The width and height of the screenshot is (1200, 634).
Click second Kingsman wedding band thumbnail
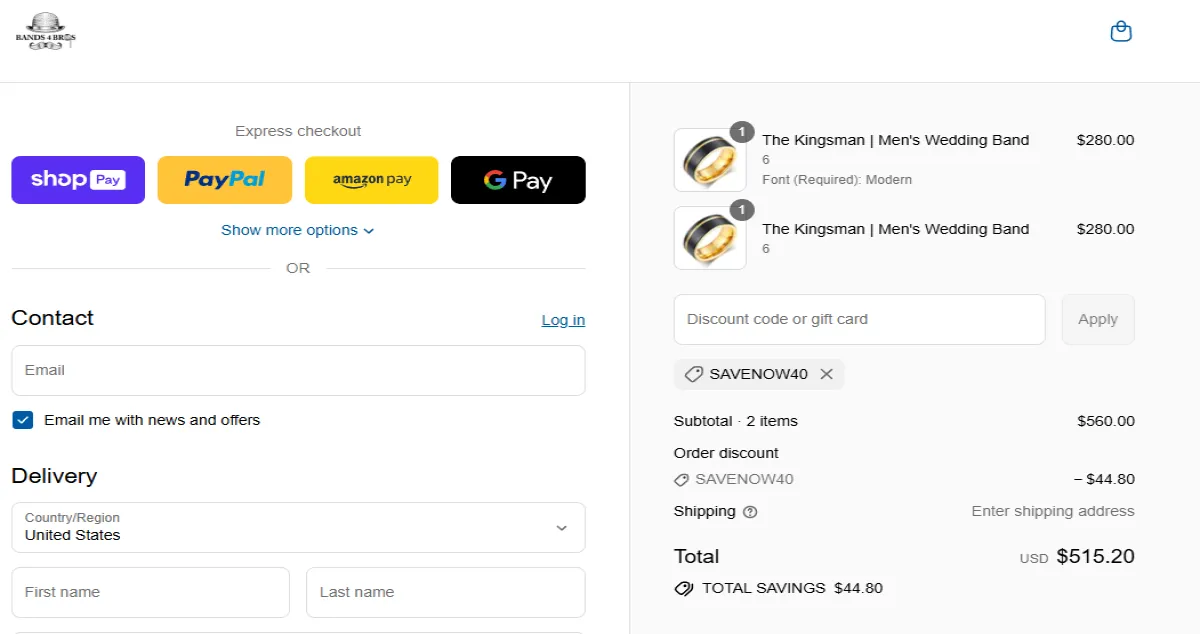tap(710, 238)
